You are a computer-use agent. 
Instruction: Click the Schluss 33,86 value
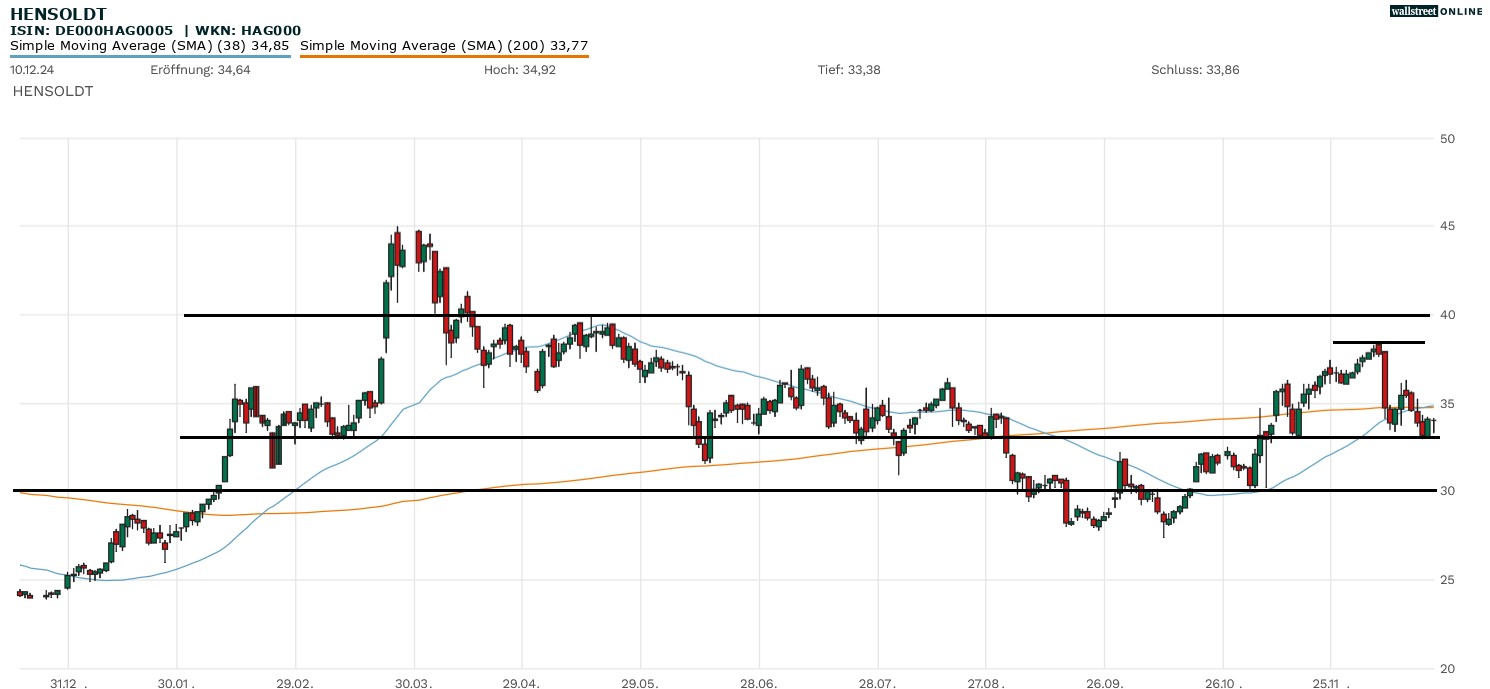coord(1195,70)
